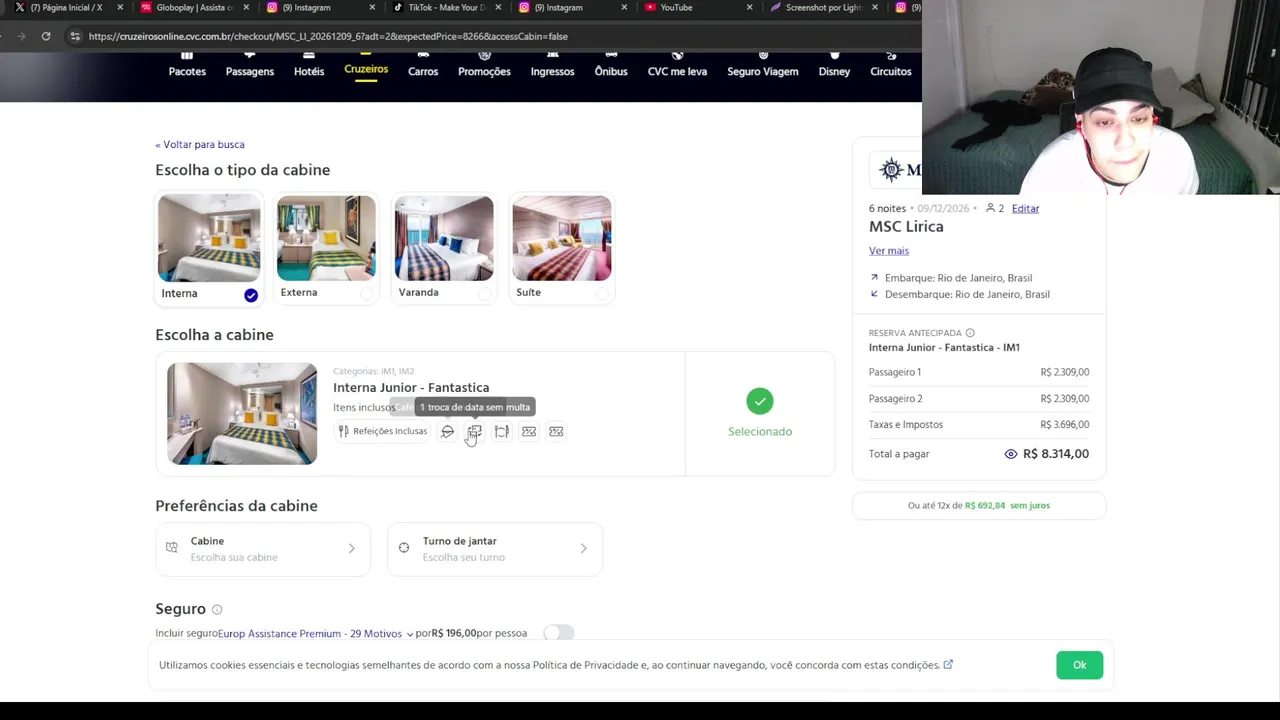Select the Varanda cabin type
Viewport: 1280px width, 720px height.
point(444,248)
